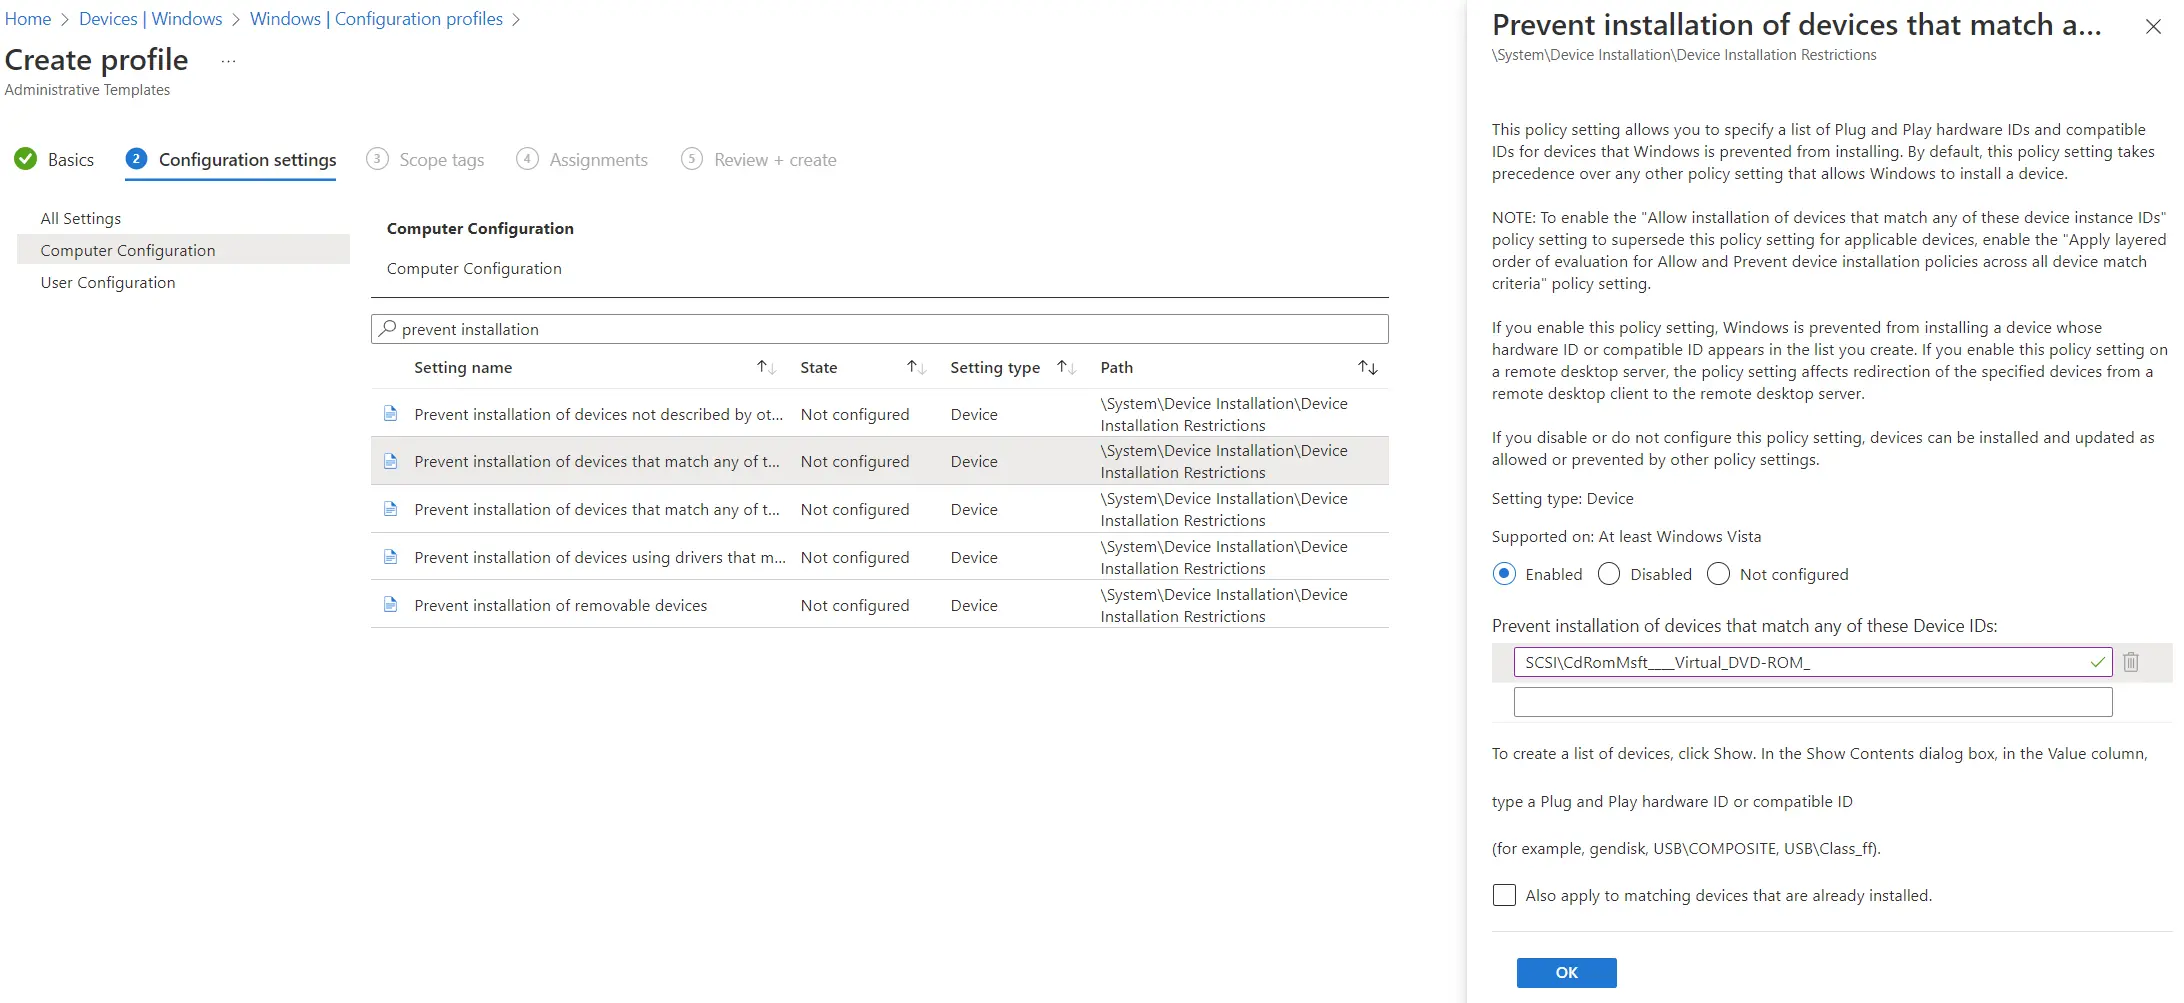Go to the Basics step tab
This screenshot has height=1003, width=2184.
[x=56, y=160]
